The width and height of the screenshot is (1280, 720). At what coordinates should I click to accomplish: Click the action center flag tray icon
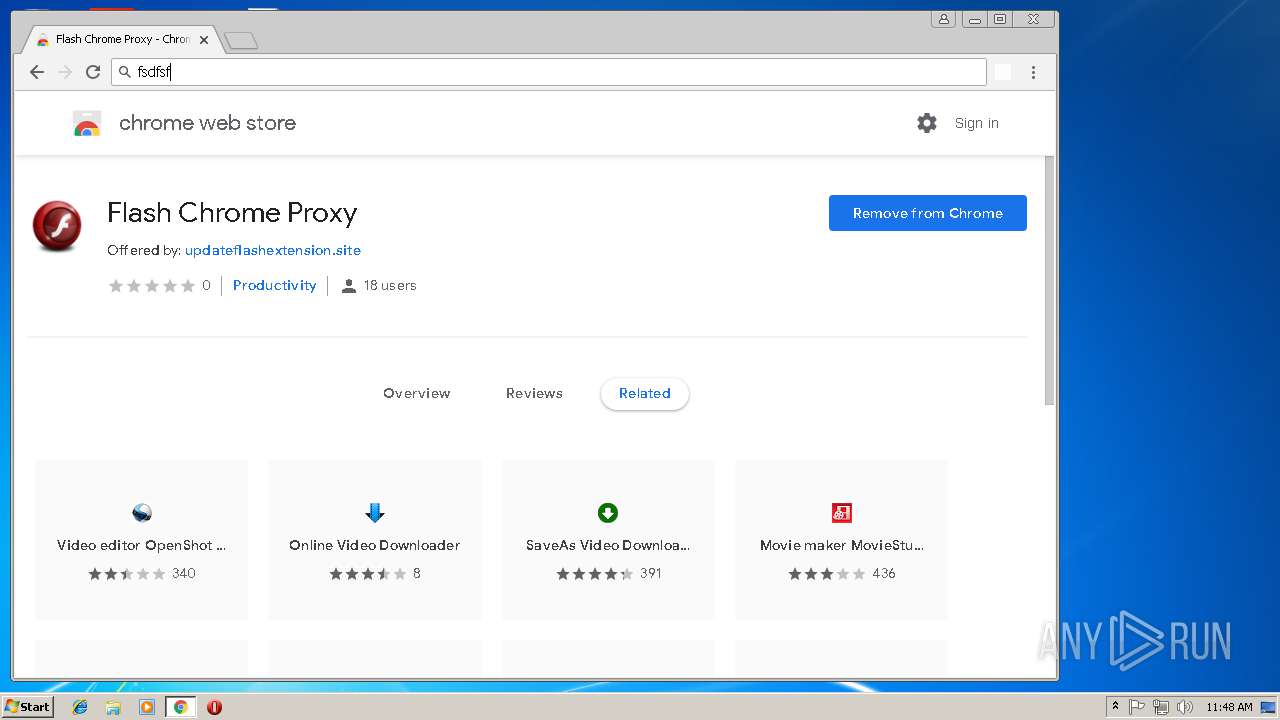(1137, 707)
